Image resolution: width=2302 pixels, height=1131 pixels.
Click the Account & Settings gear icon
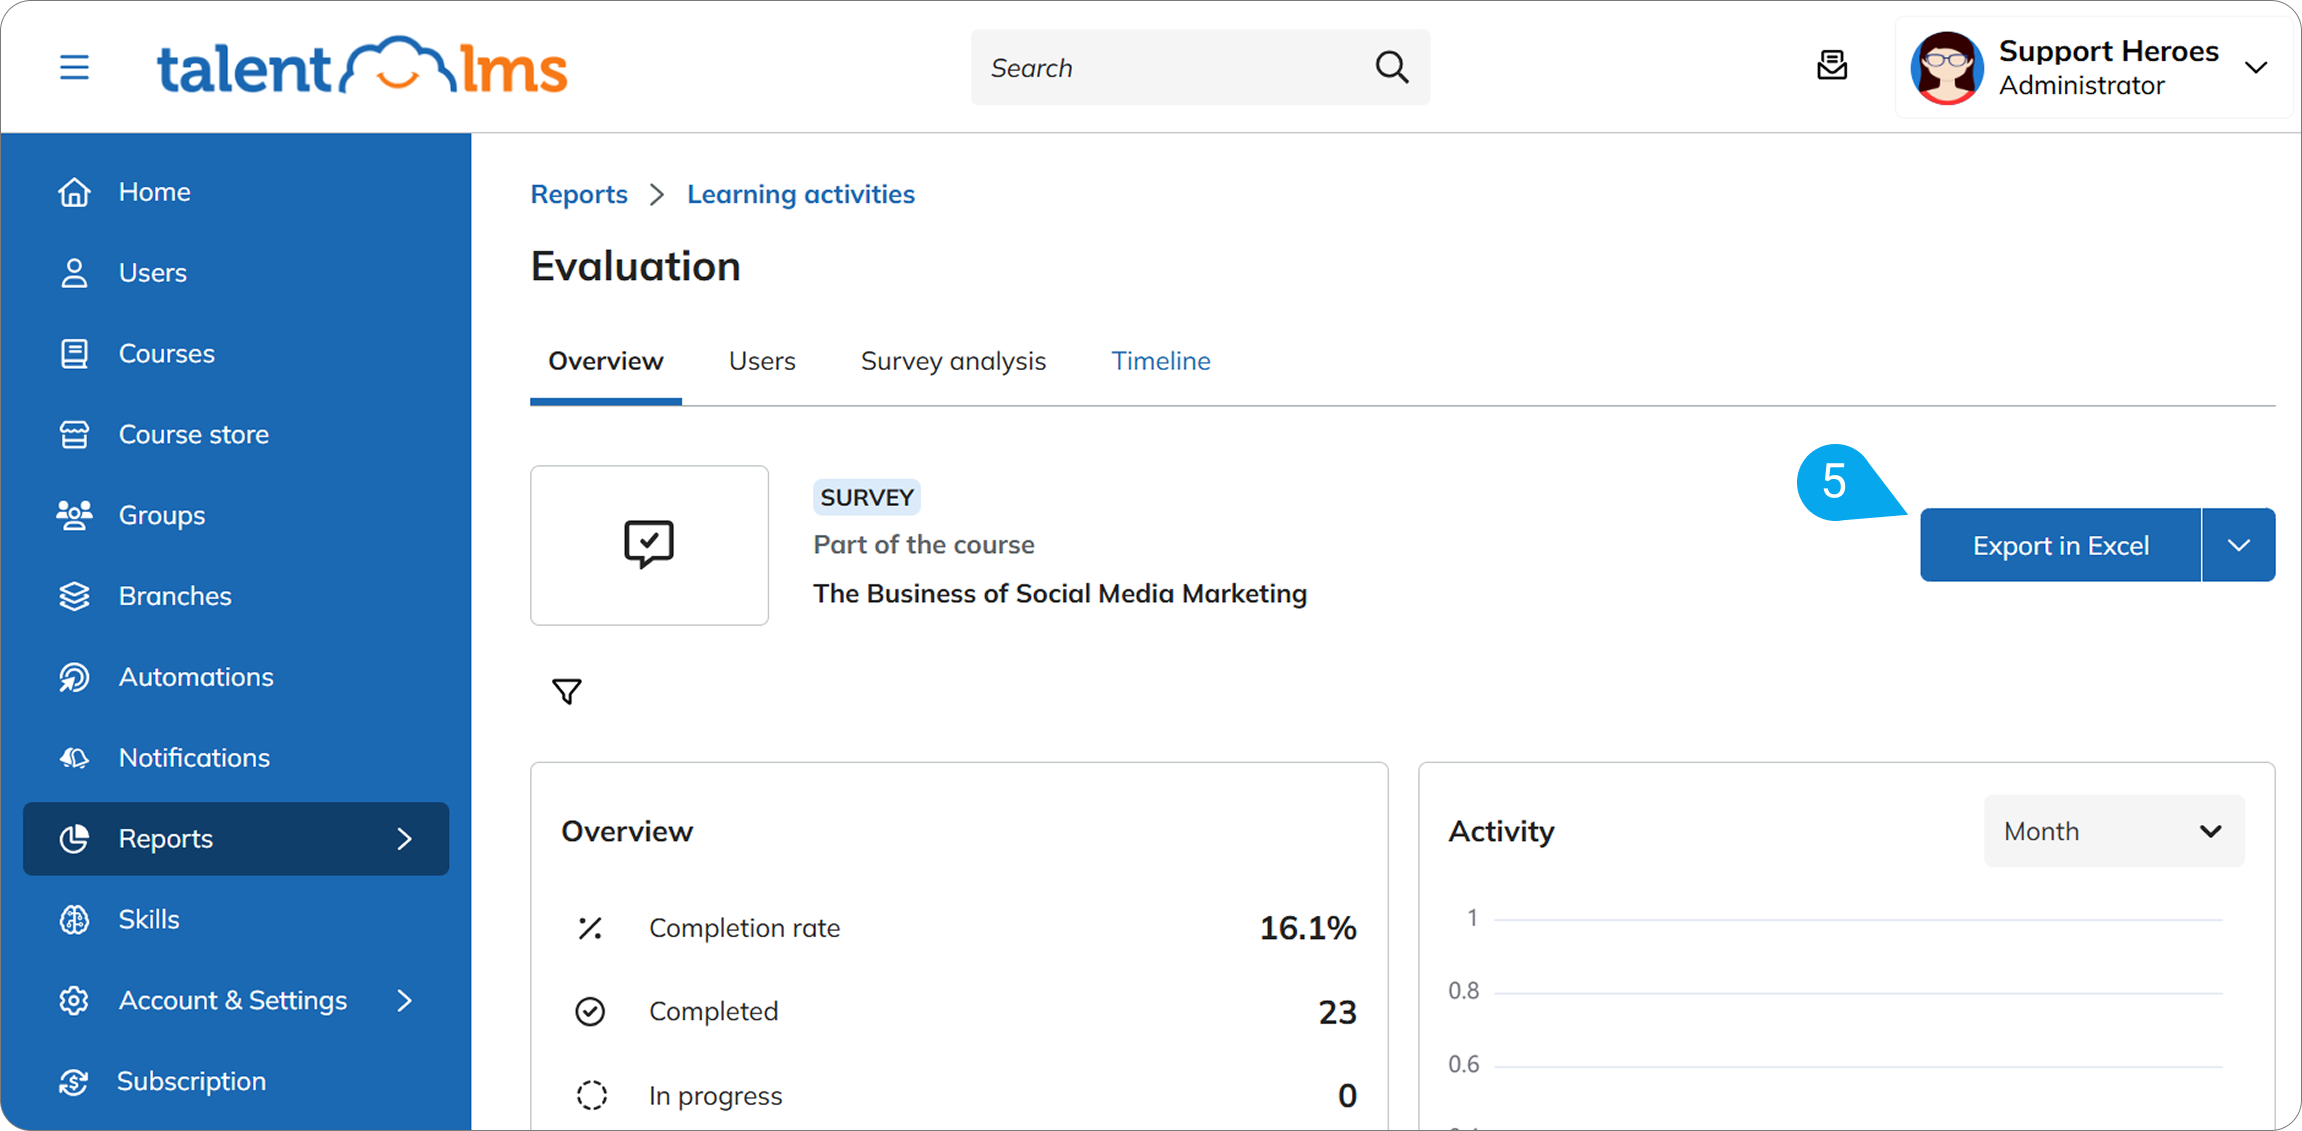point(74,1000)
